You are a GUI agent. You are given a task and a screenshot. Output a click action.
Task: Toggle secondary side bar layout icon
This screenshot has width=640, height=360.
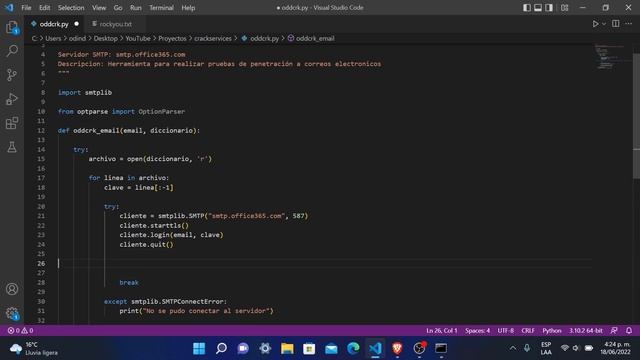549,7
